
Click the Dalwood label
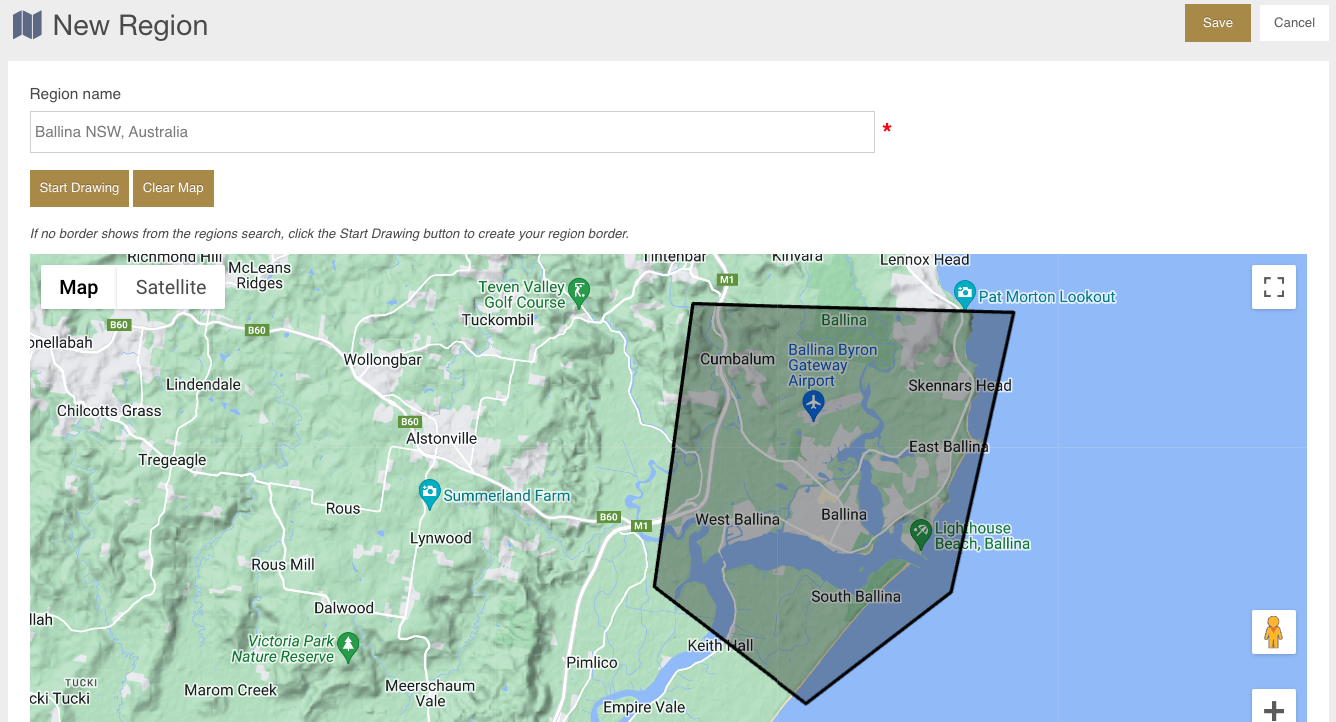click(x=344, y=607)
